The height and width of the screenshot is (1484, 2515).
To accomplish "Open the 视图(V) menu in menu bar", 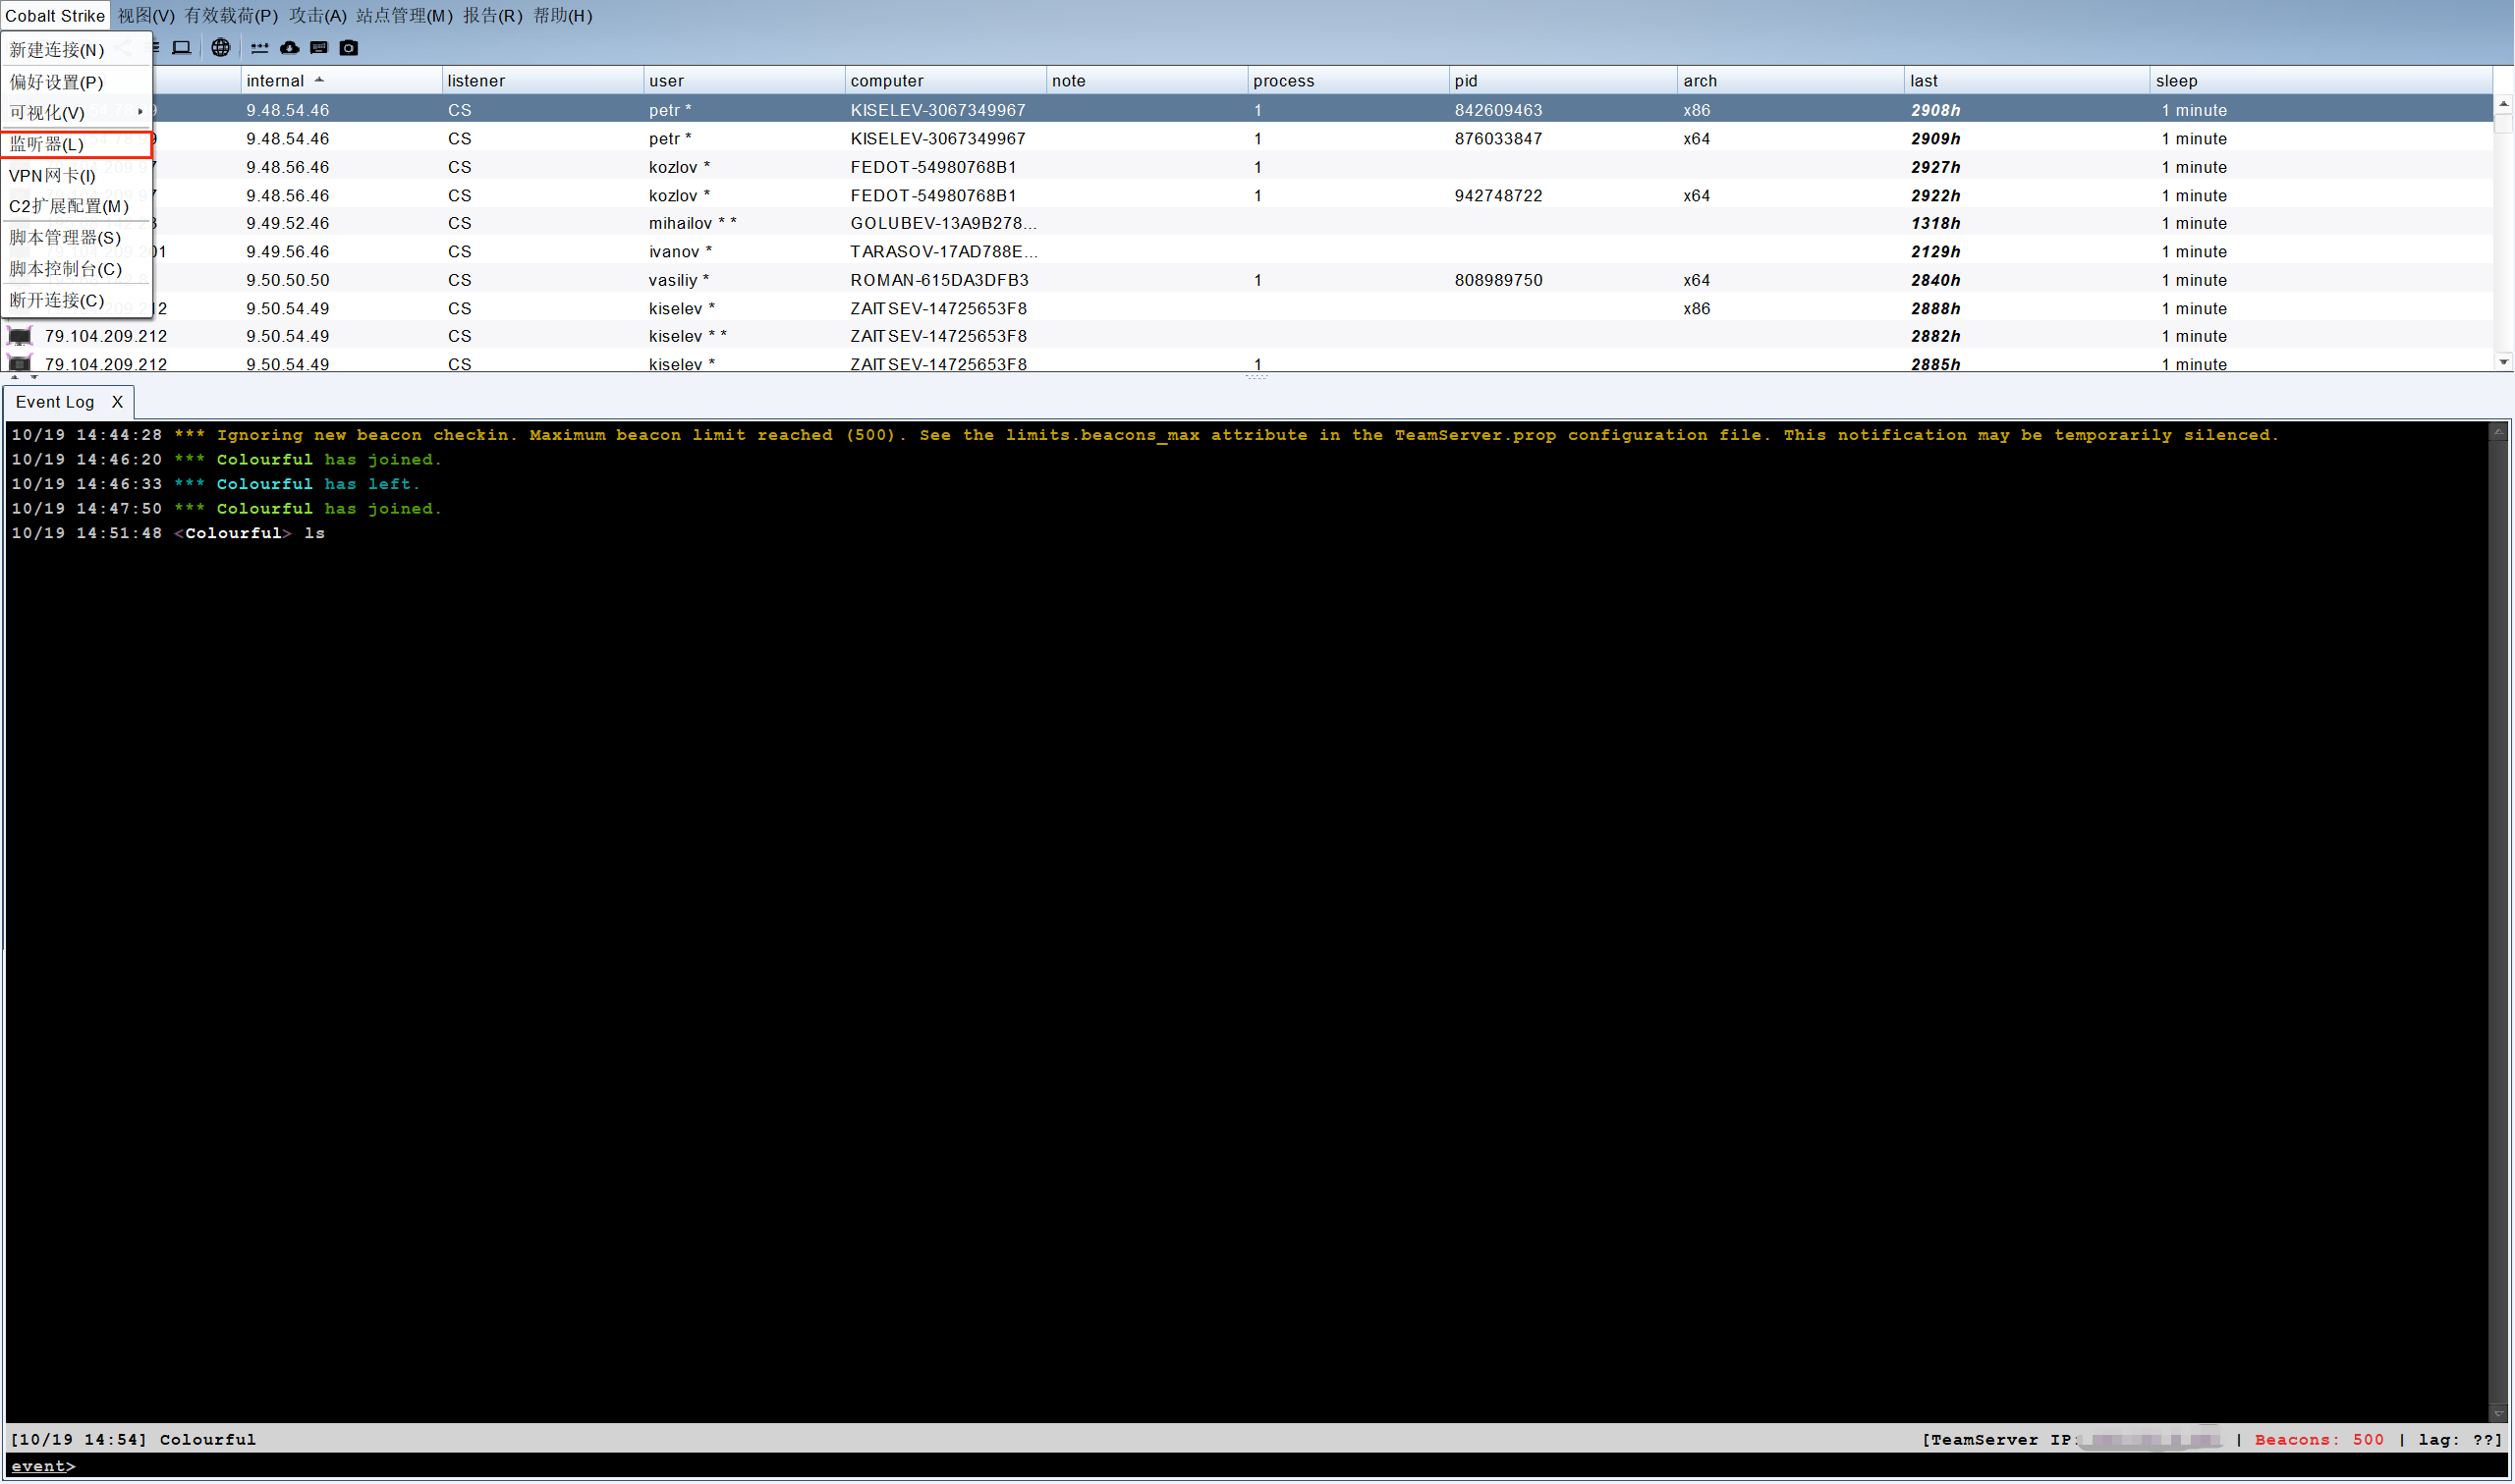I will click(x=146, y=15).
